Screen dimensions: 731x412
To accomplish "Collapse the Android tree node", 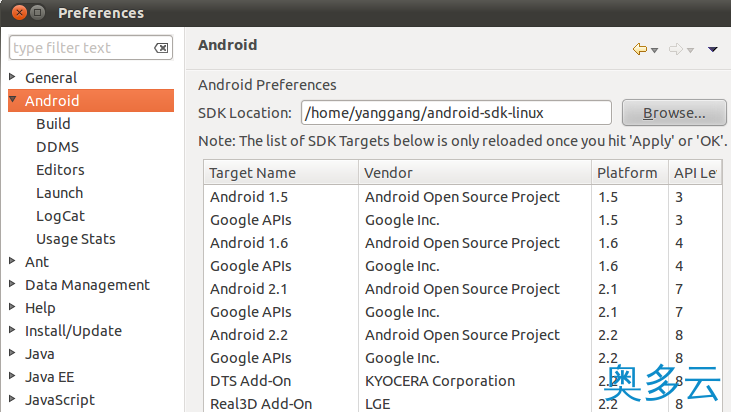I will point(13,100).
